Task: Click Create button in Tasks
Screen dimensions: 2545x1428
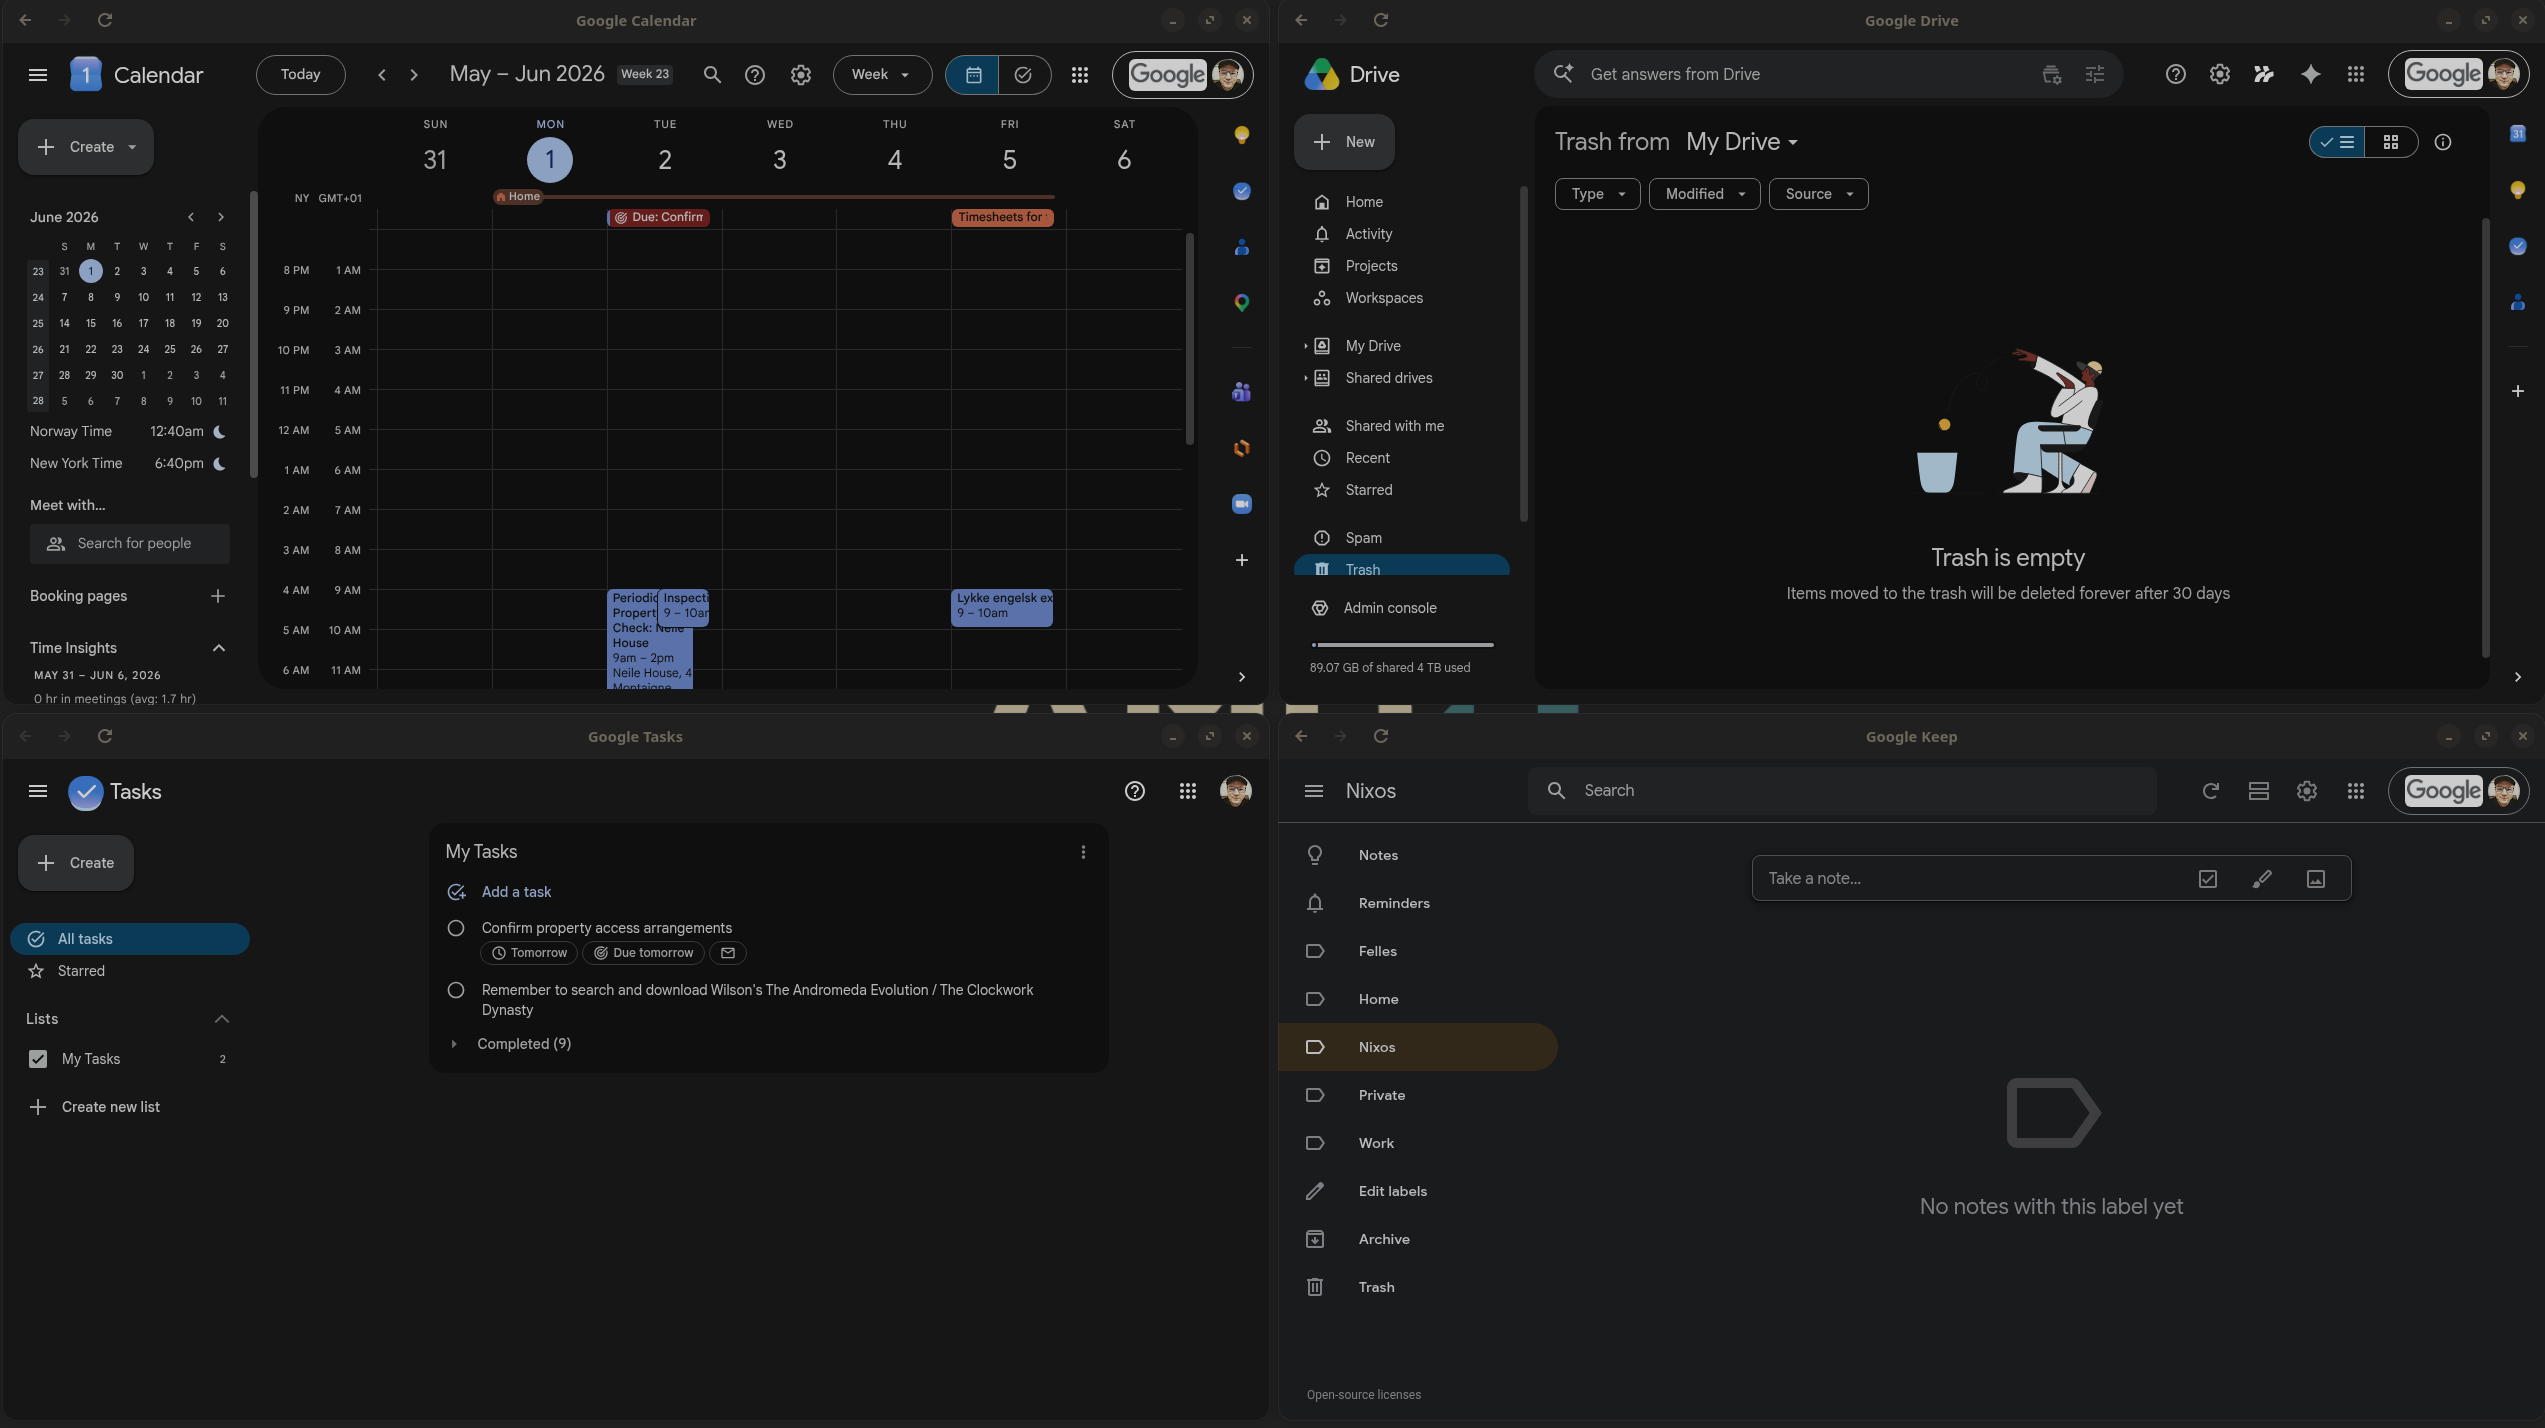Action: pyautogui.click(x=76, y=863)
